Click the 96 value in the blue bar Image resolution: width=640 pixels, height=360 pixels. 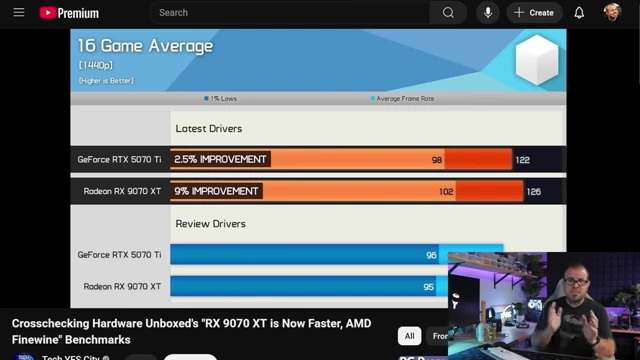point(431,256)
